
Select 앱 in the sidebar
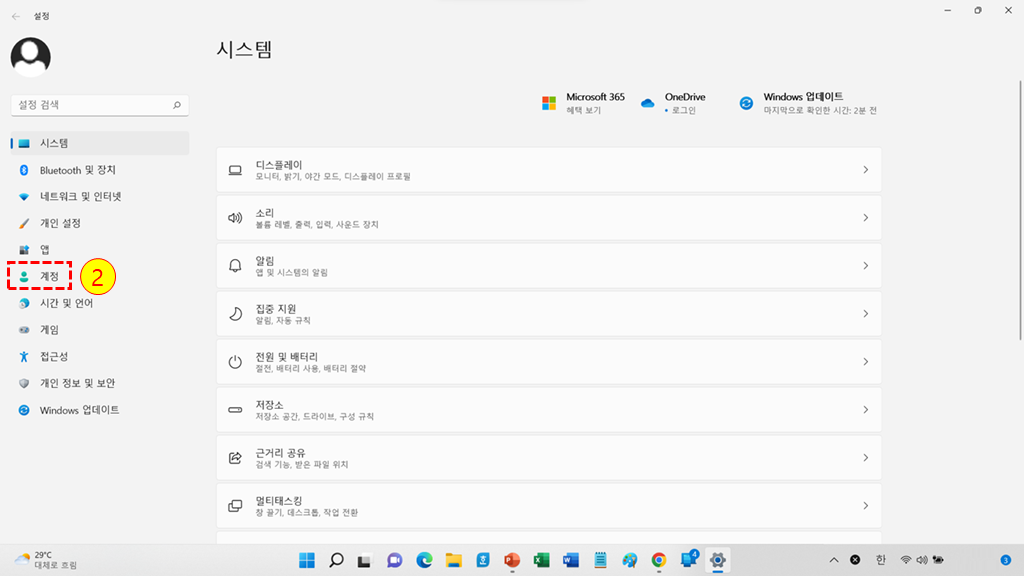click(100, 249)
